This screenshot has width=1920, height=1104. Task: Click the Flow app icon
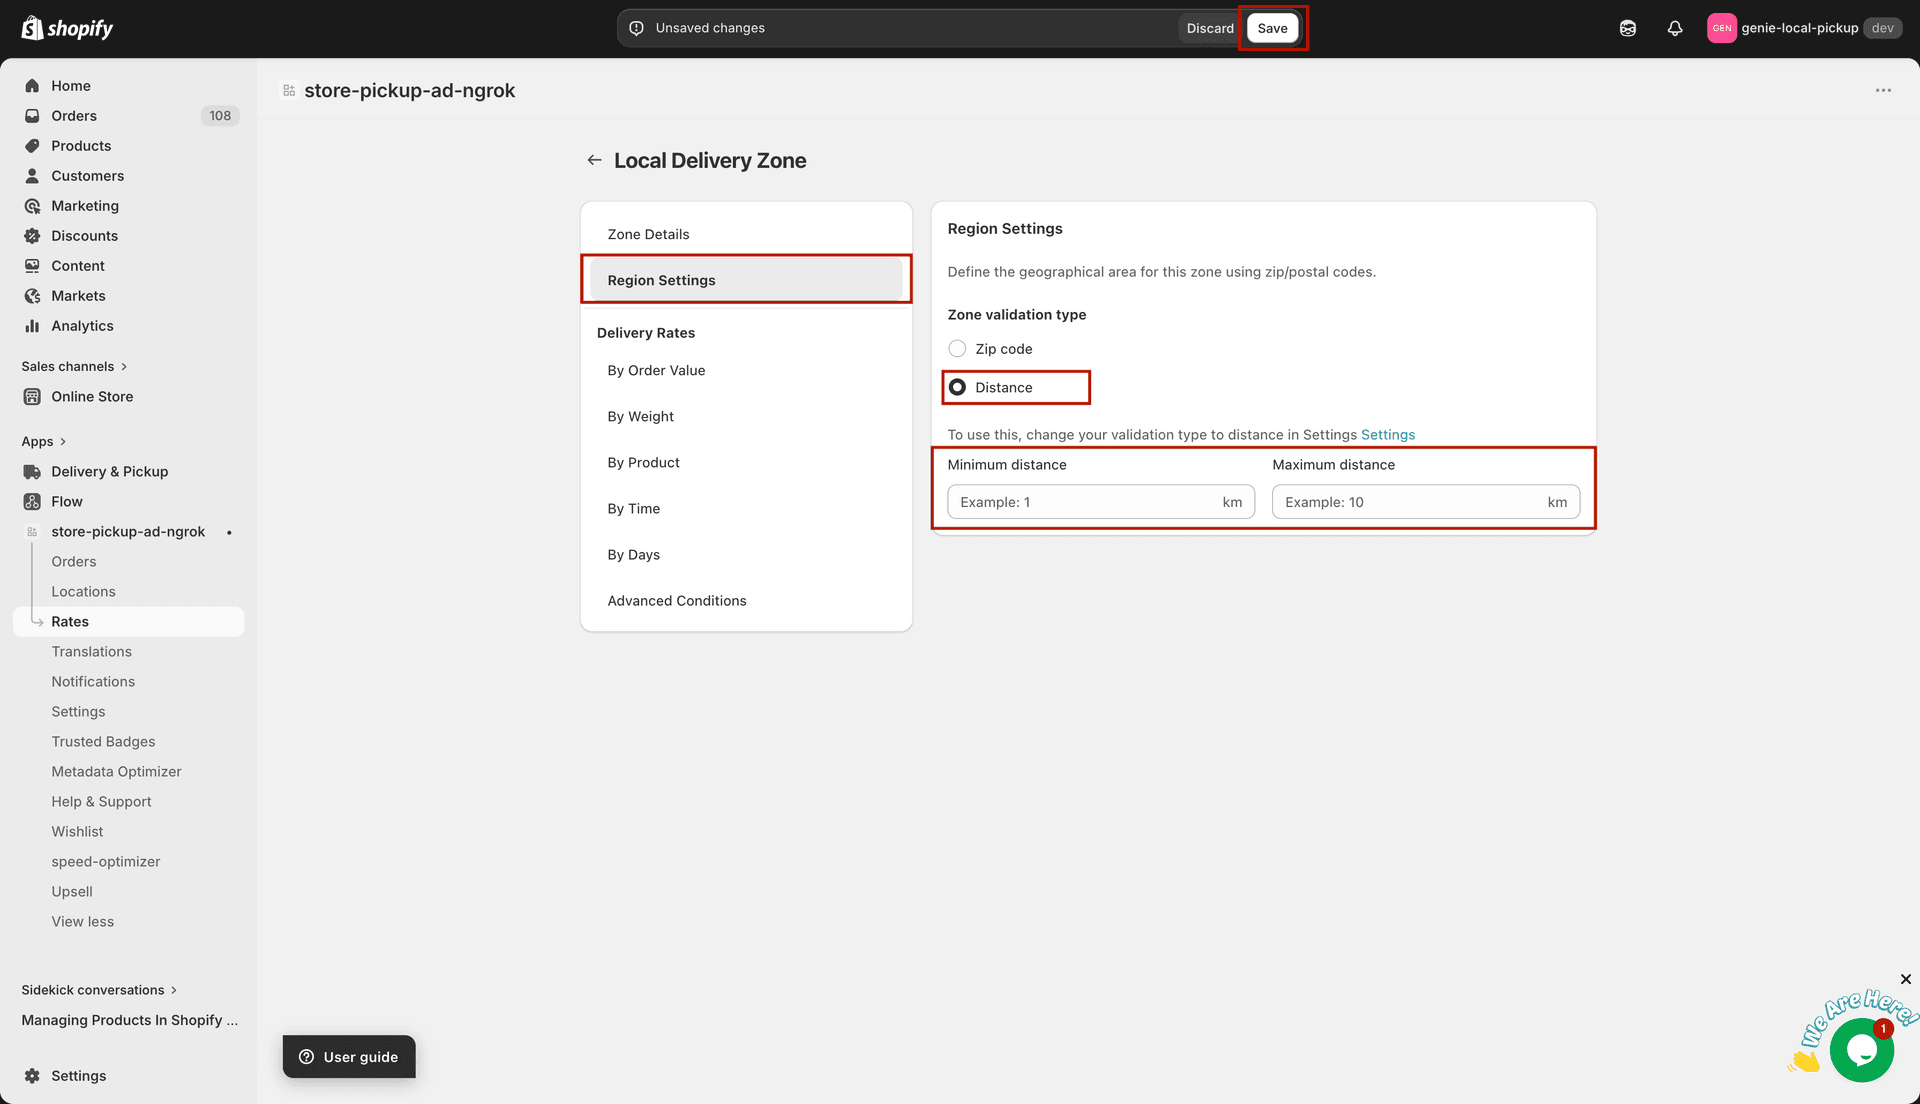point(32,502)
